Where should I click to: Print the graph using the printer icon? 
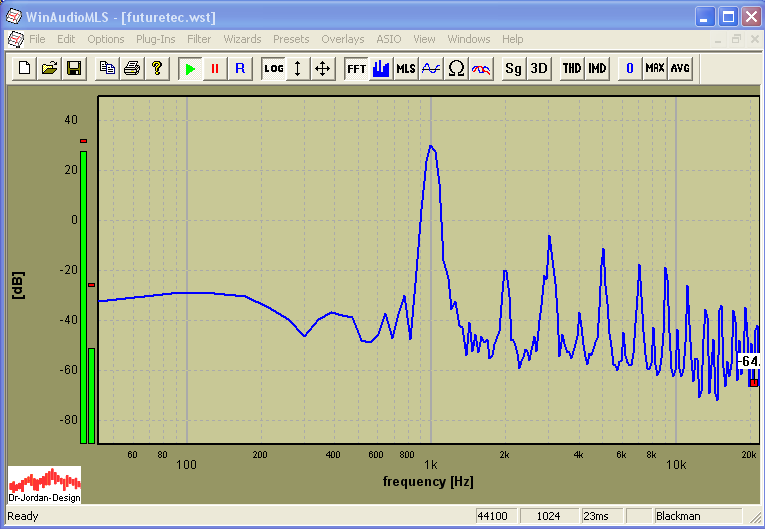132,68
